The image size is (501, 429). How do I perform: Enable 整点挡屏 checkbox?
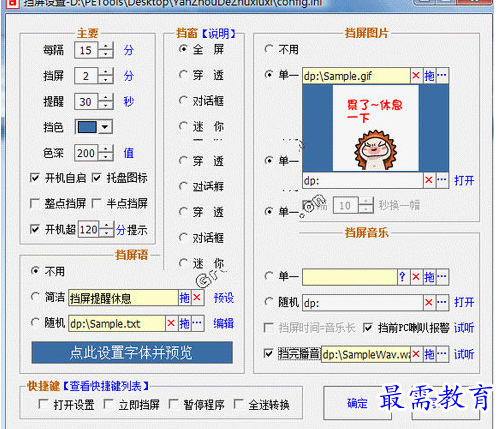[x=34, y=203]
